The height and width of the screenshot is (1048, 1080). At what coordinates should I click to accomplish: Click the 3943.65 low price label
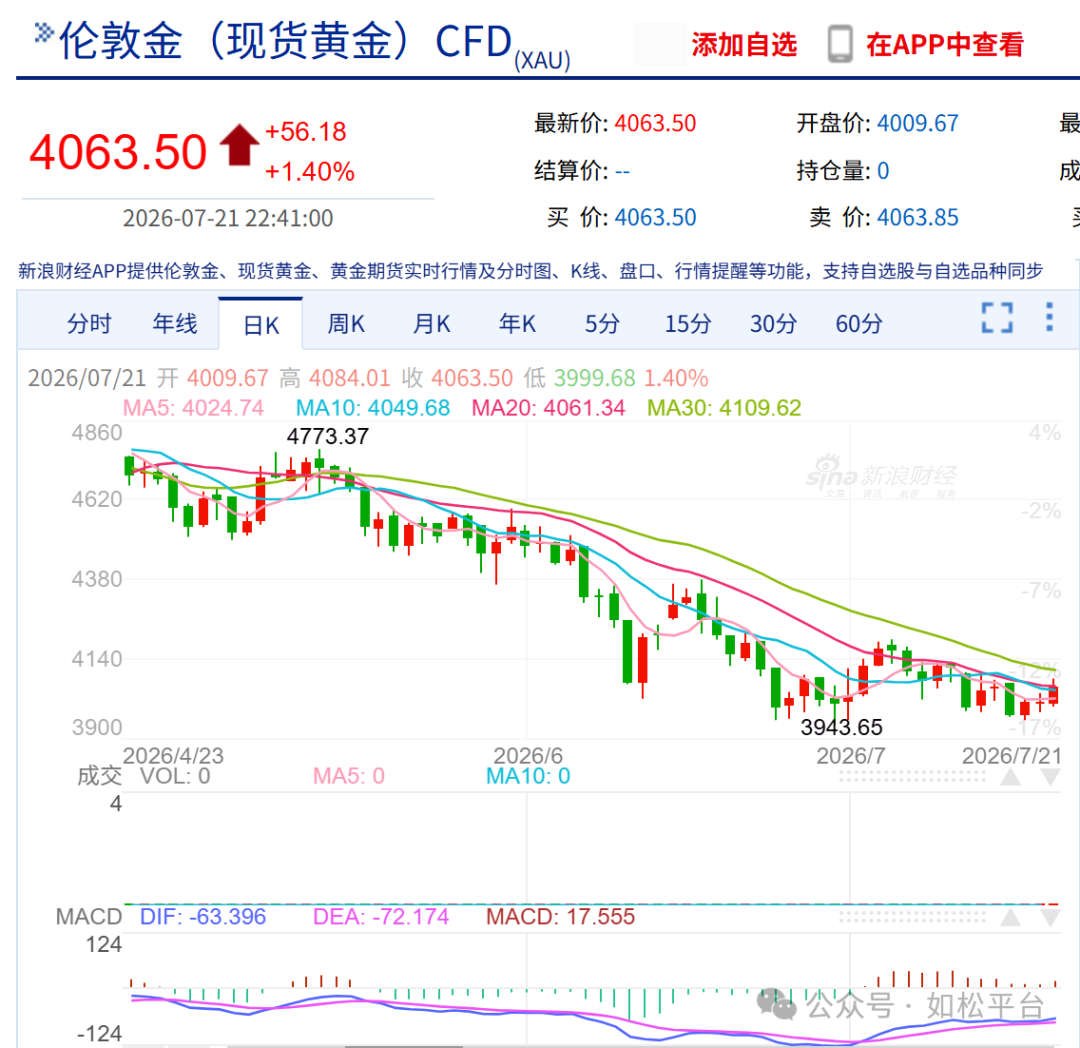tap(842, 727)
